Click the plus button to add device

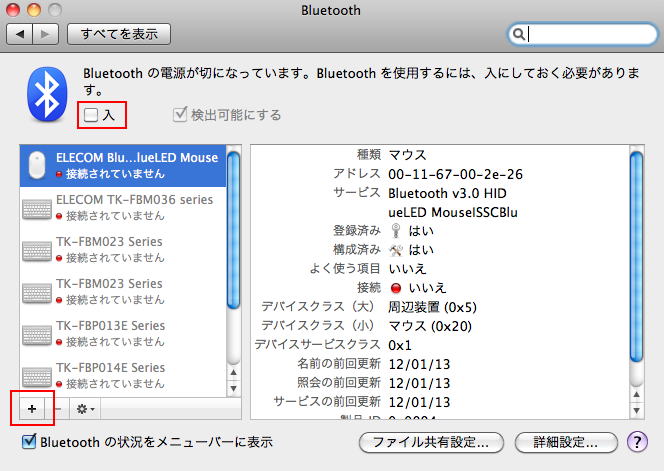pos(32,409)
